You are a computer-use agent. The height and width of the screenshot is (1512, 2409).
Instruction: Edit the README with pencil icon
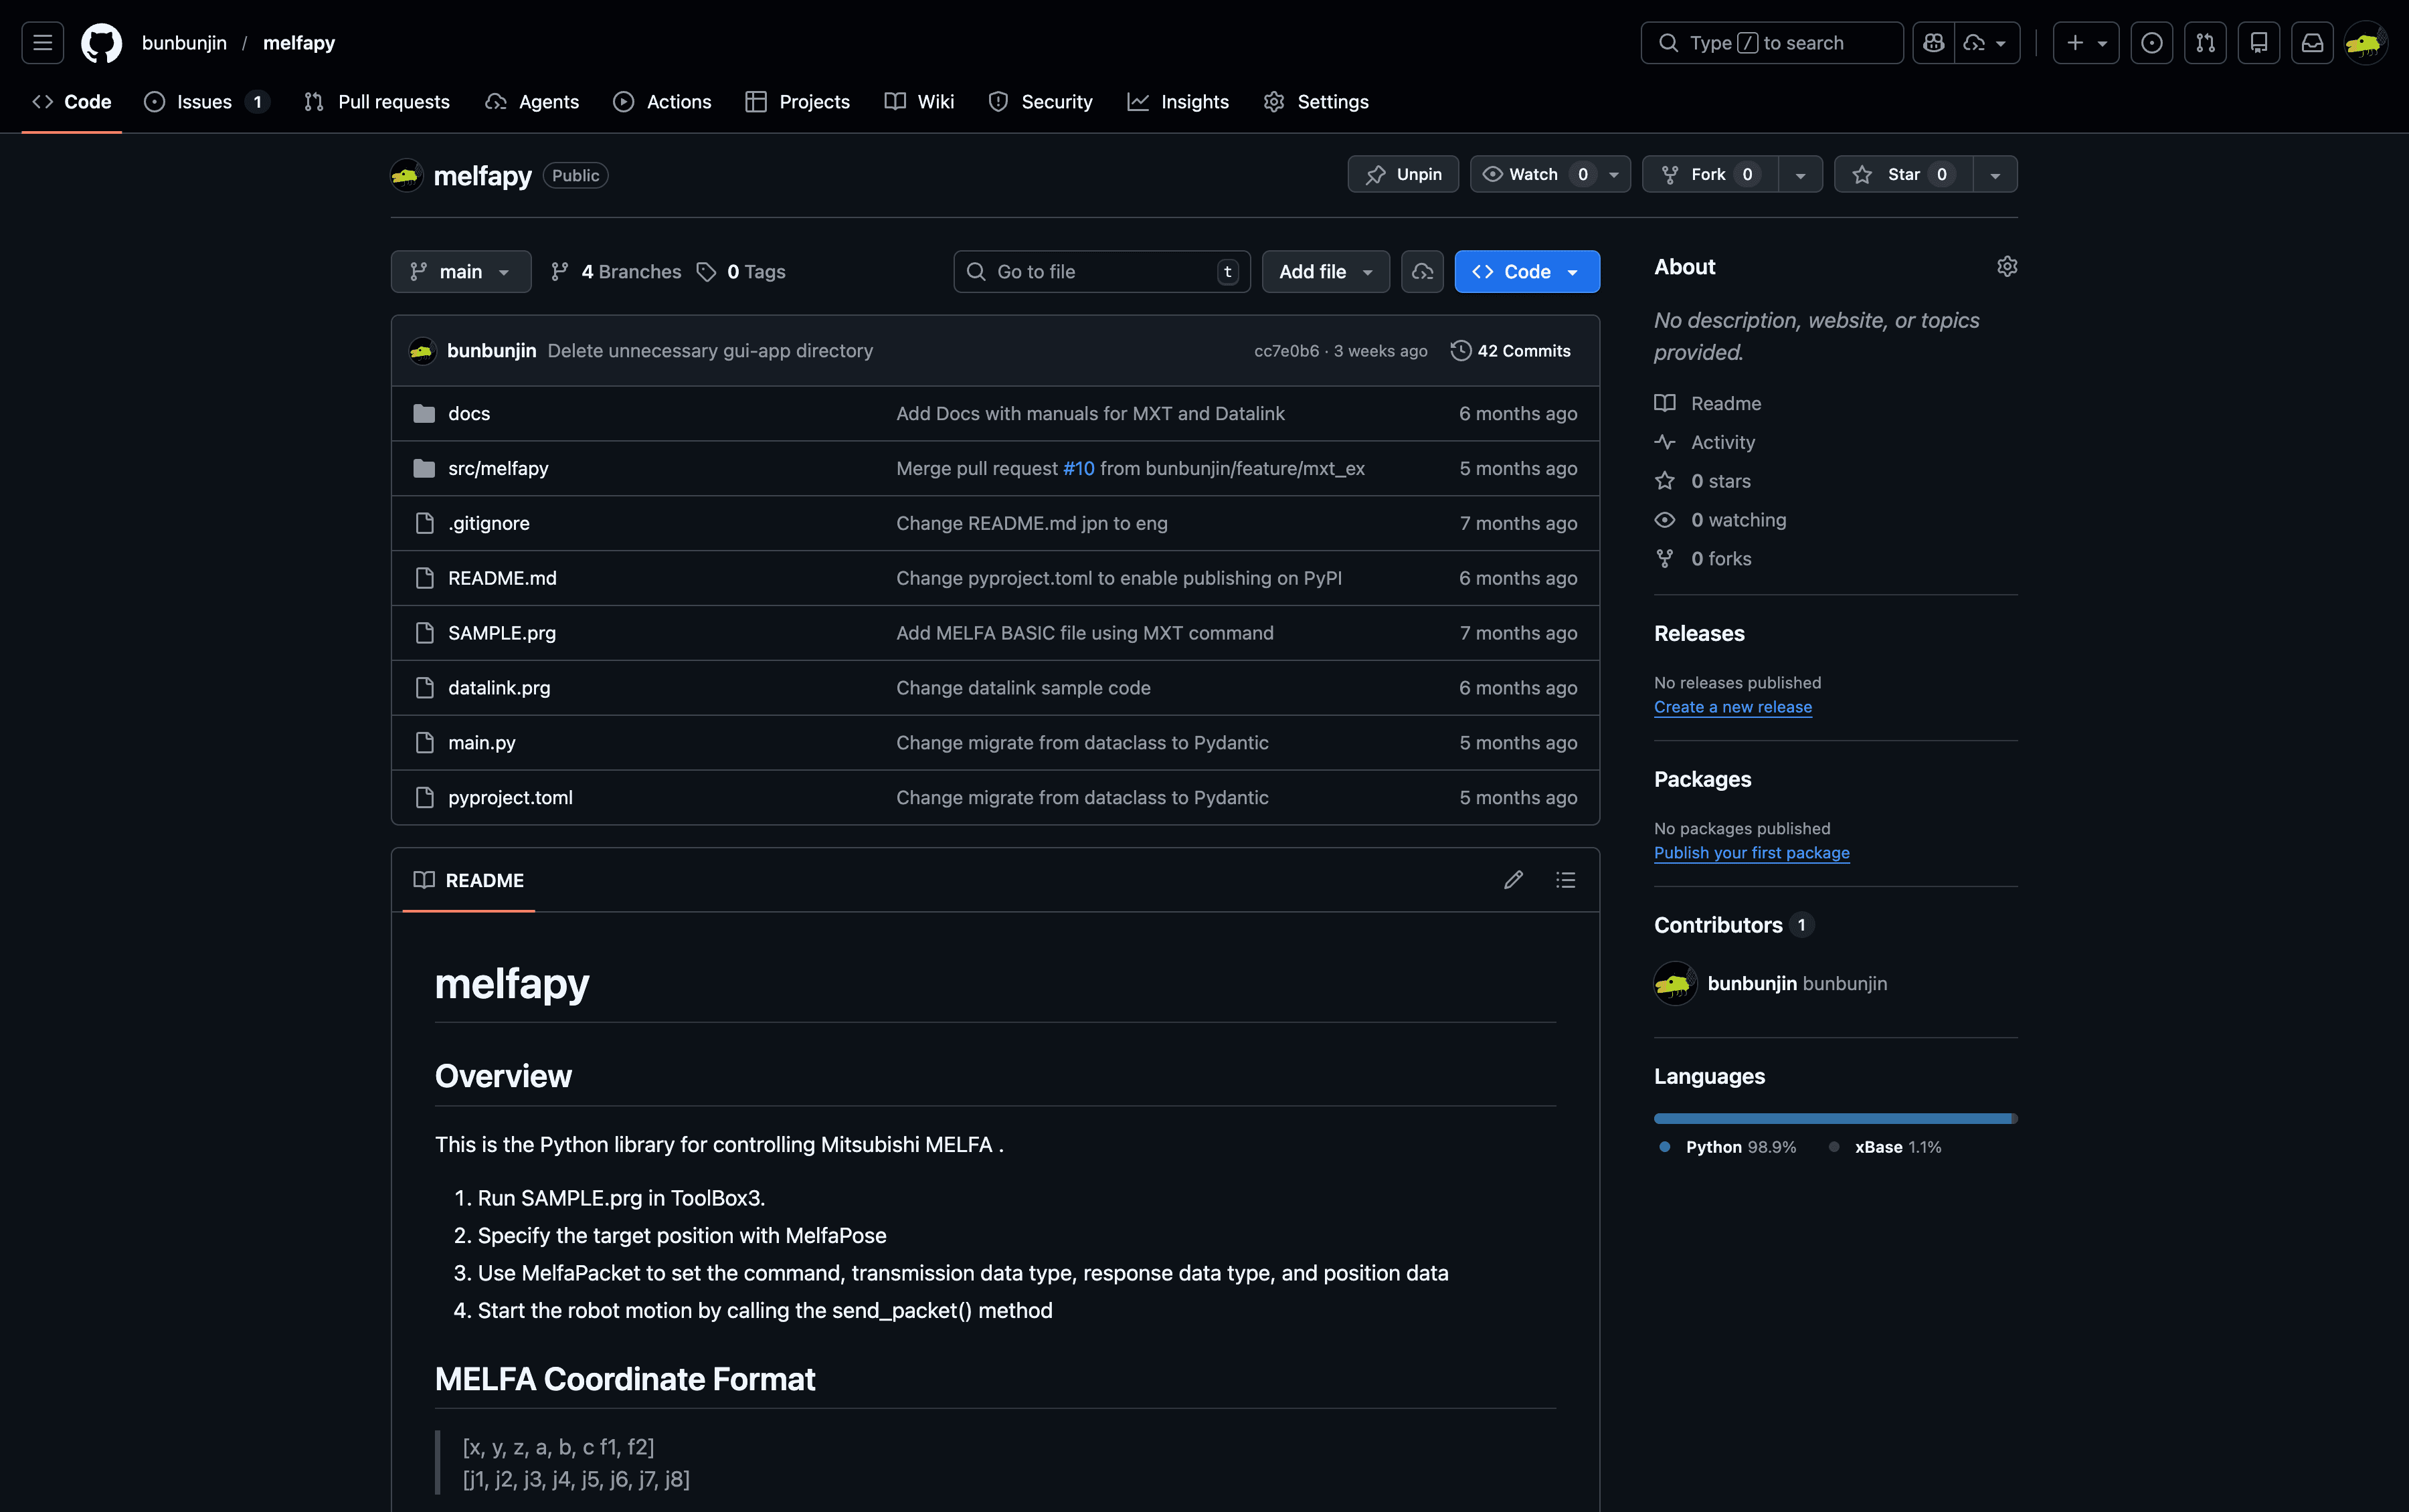pyautogui.click(x=1513, y=880)
